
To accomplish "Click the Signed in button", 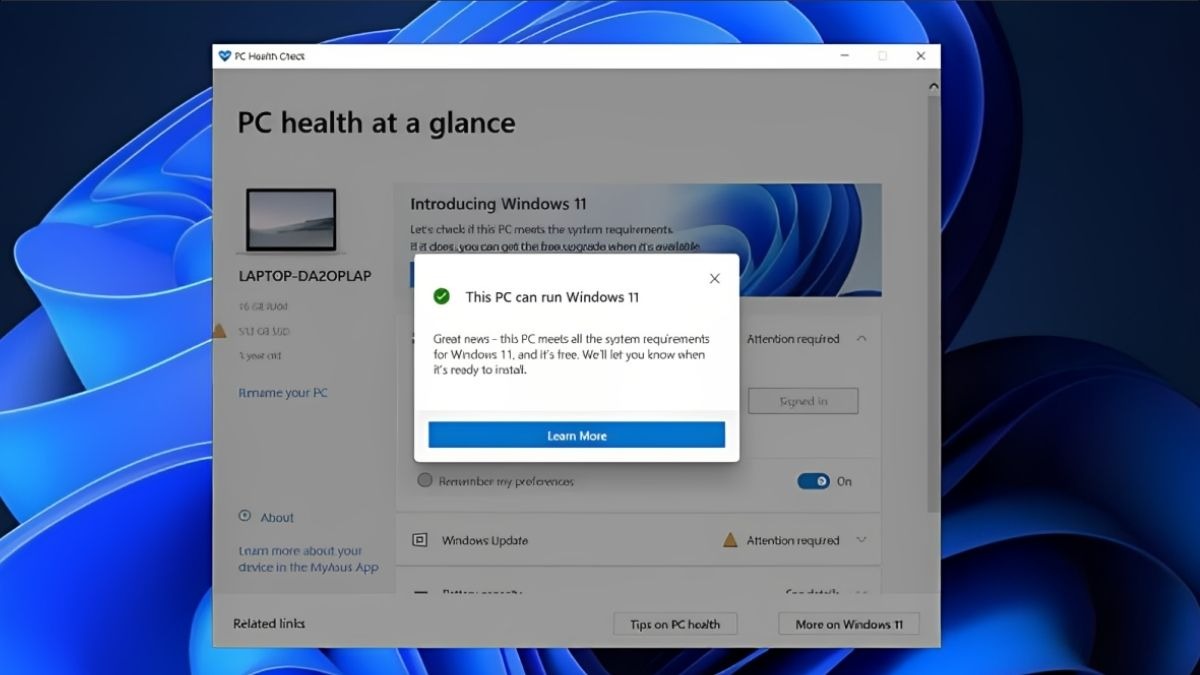I will [803, 401].
